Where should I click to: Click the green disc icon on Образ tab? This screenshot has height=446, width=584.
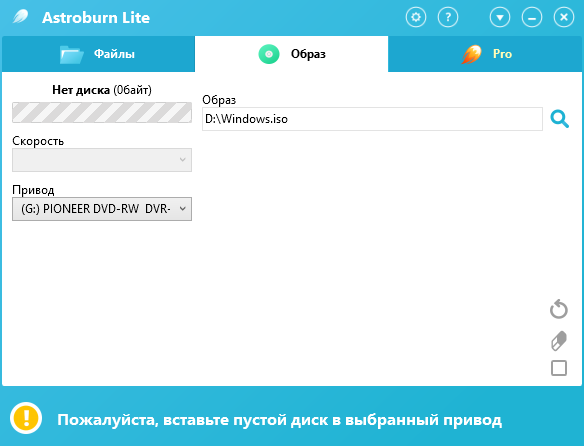[x=269, y=54]
